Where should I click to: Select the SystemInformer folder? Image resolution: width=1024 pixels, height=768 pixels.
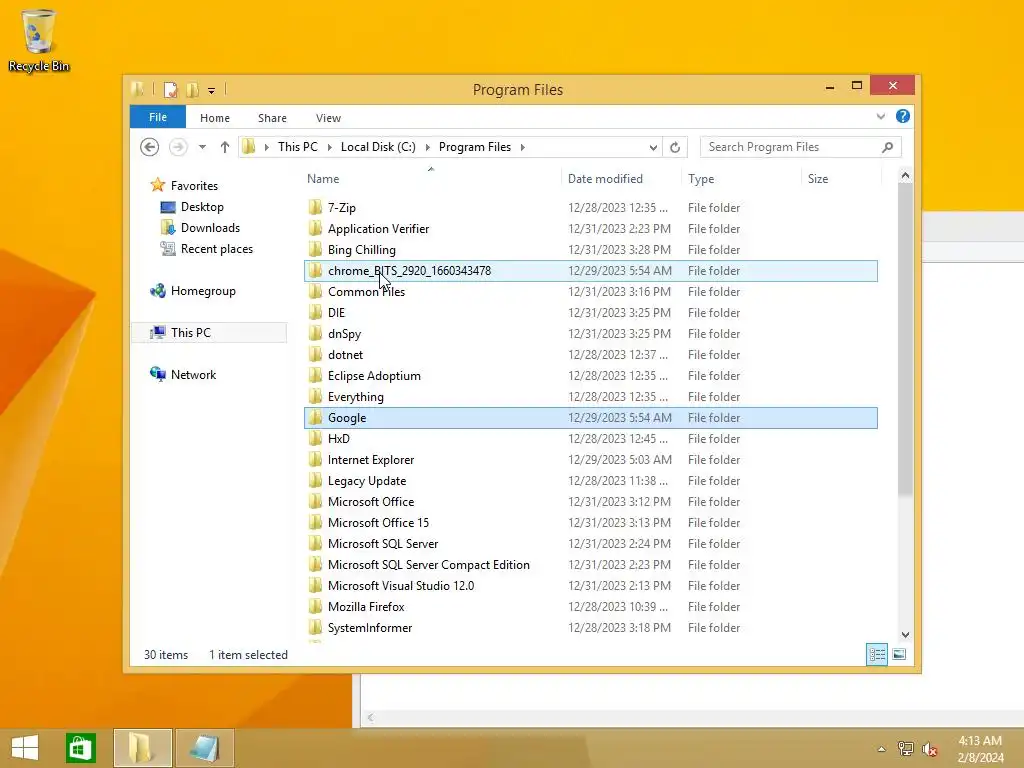click(591, 628)
